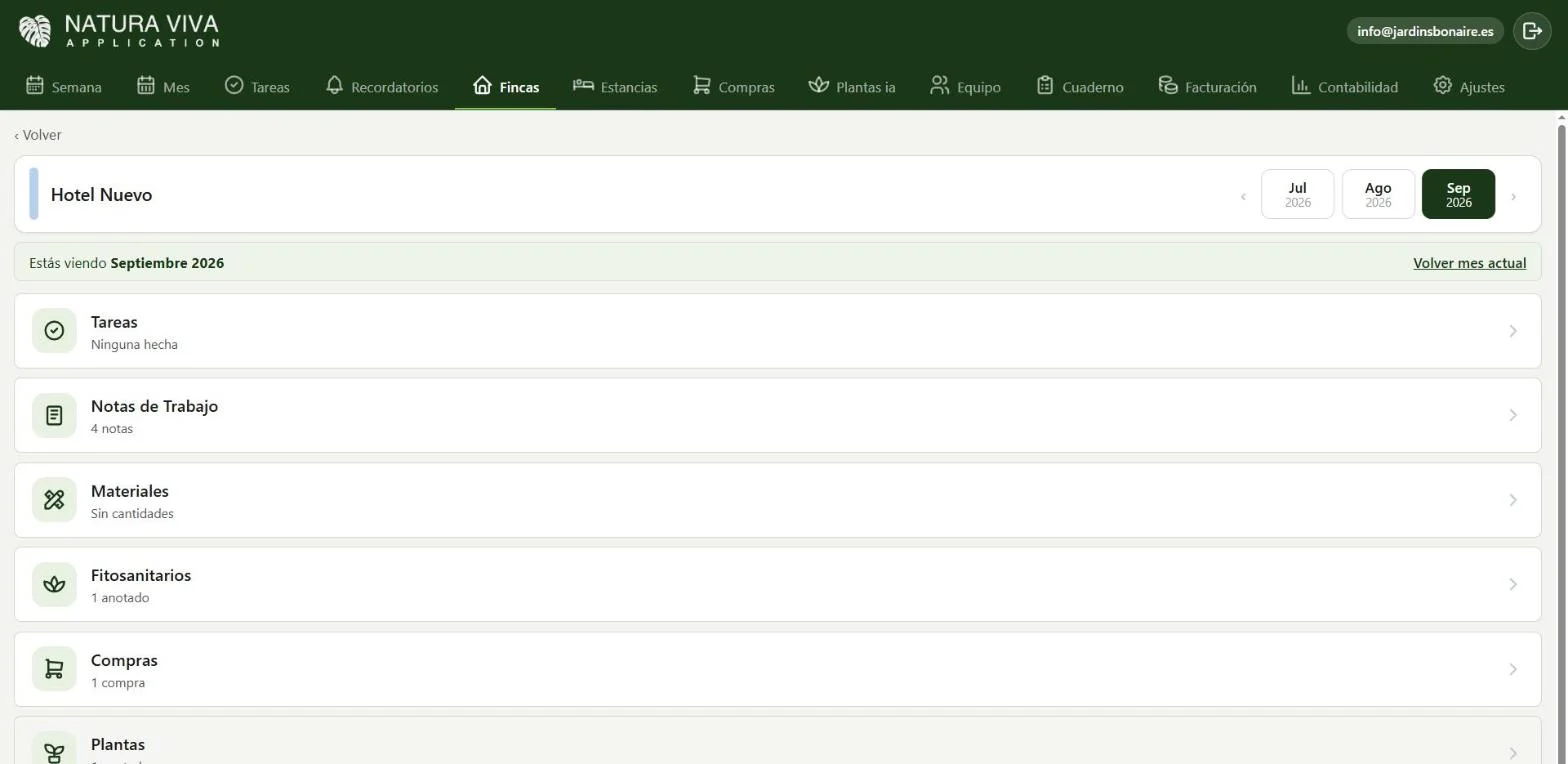
Task: Expand the Tareas row chevron
Action: [1513, 331]
